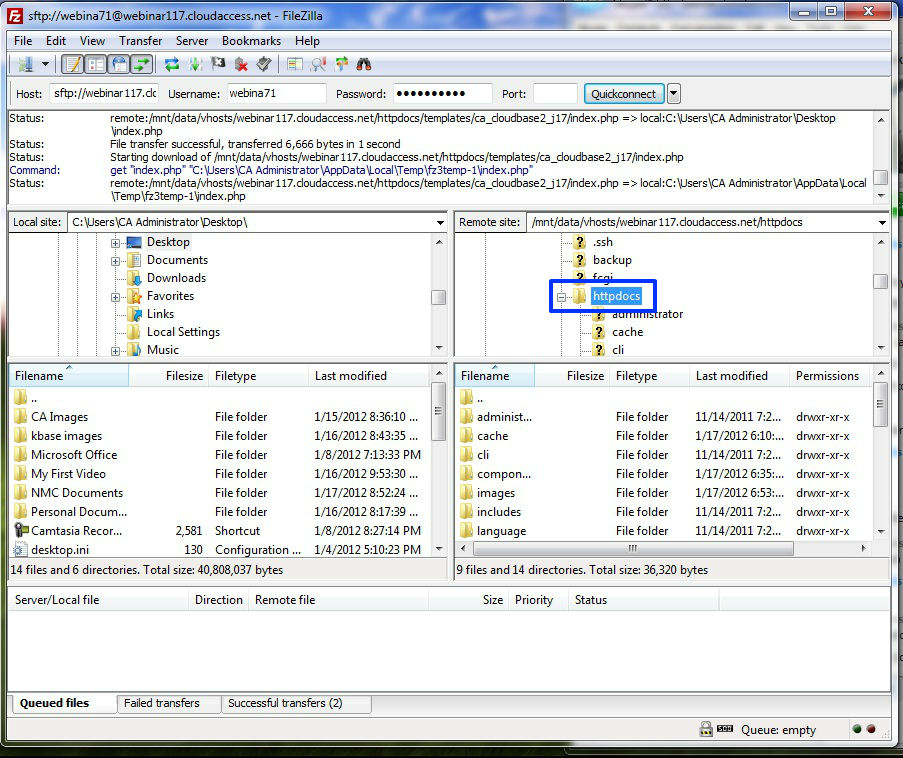Click the lock icon in status bar
Viewport: 903px width, 758px height.
click(x=706, y=729)
